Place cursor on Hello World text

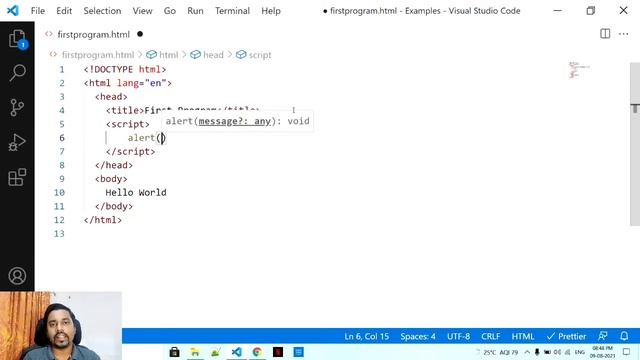tap(136, 193)
